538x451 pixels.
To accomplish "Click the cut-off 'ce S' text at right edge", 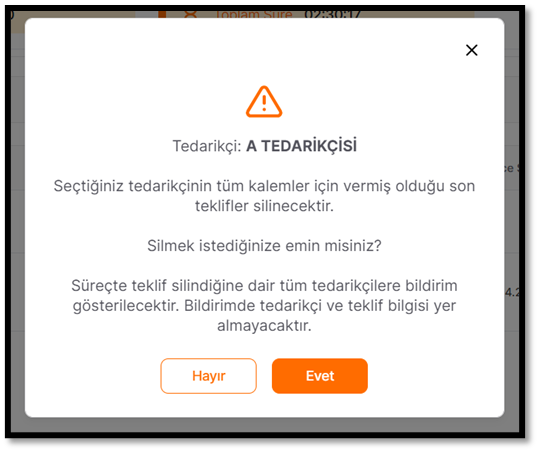I will pyautogui.click(x=512, y=168).
